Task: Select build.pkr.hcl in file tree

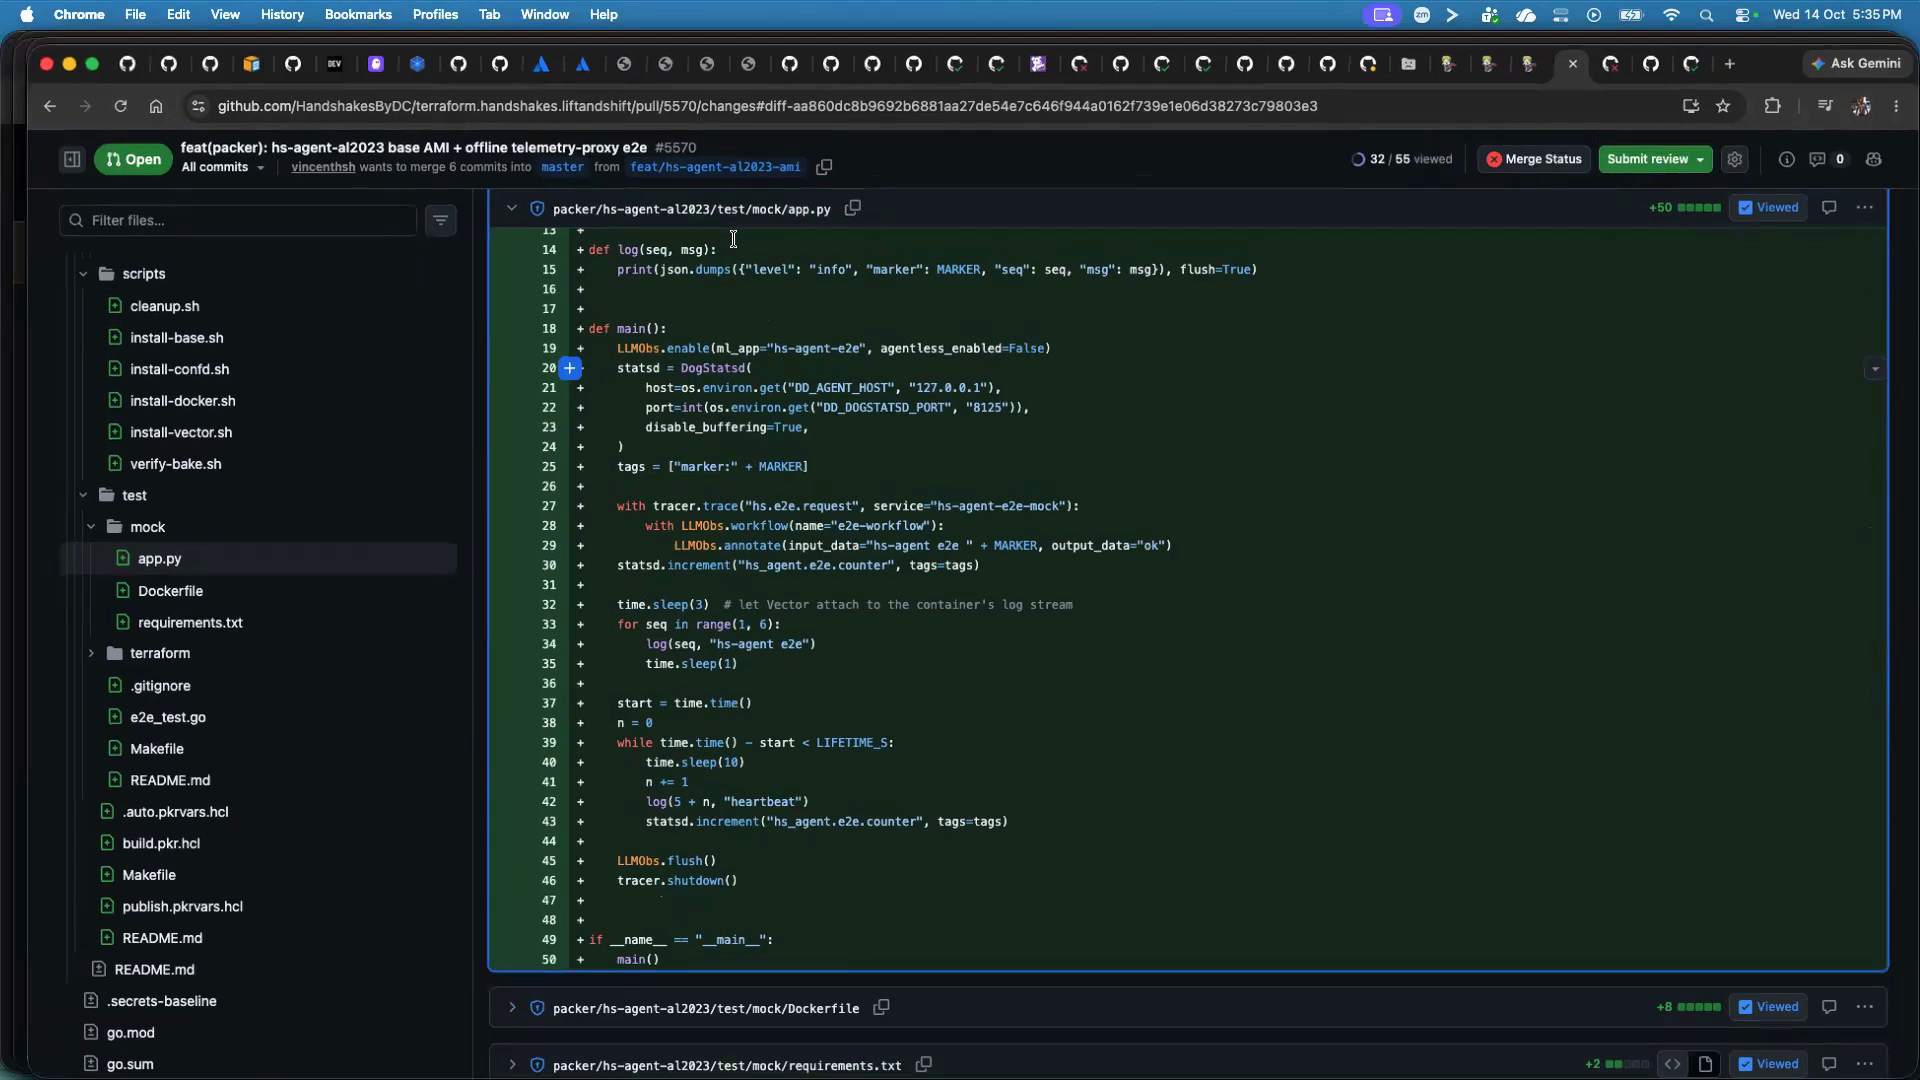Action: pos(161,843)
